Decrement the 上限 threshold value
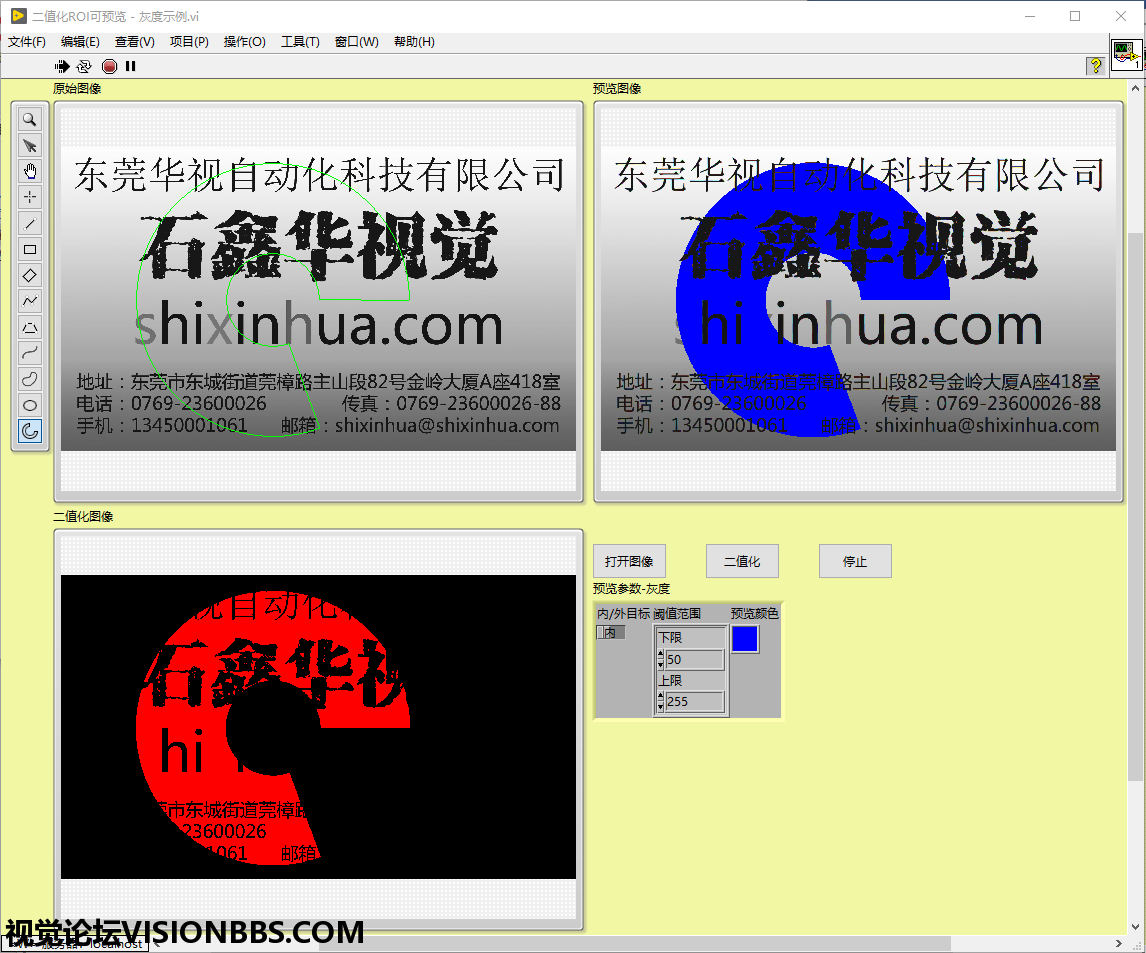The height and width of the screenshot is (953, 1146). point(660,706)
